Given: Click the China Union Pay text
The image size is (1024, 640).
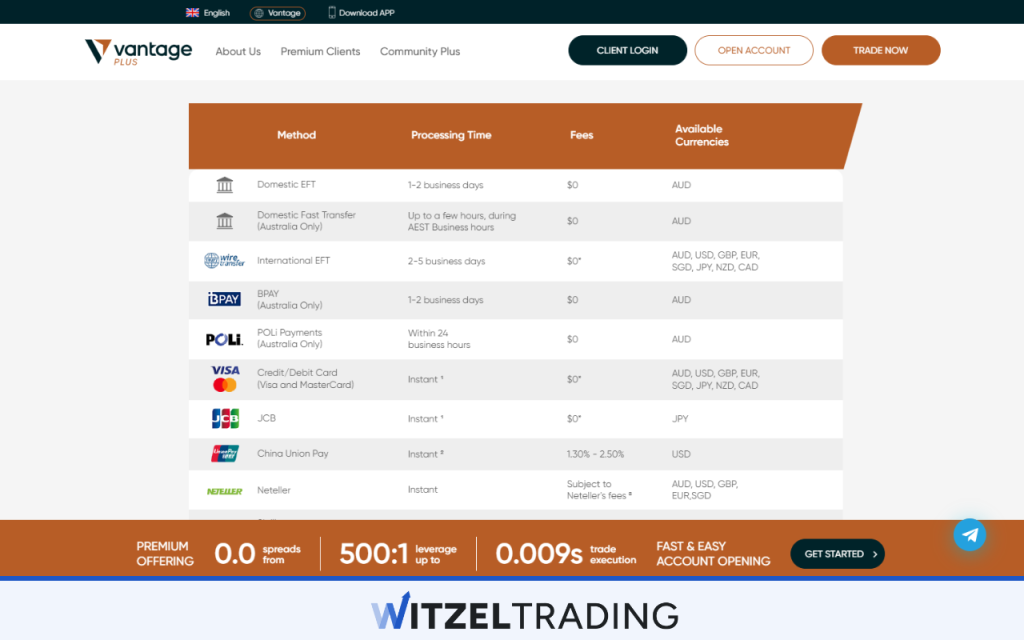Looking at the screenshot, I should [293, 453].
